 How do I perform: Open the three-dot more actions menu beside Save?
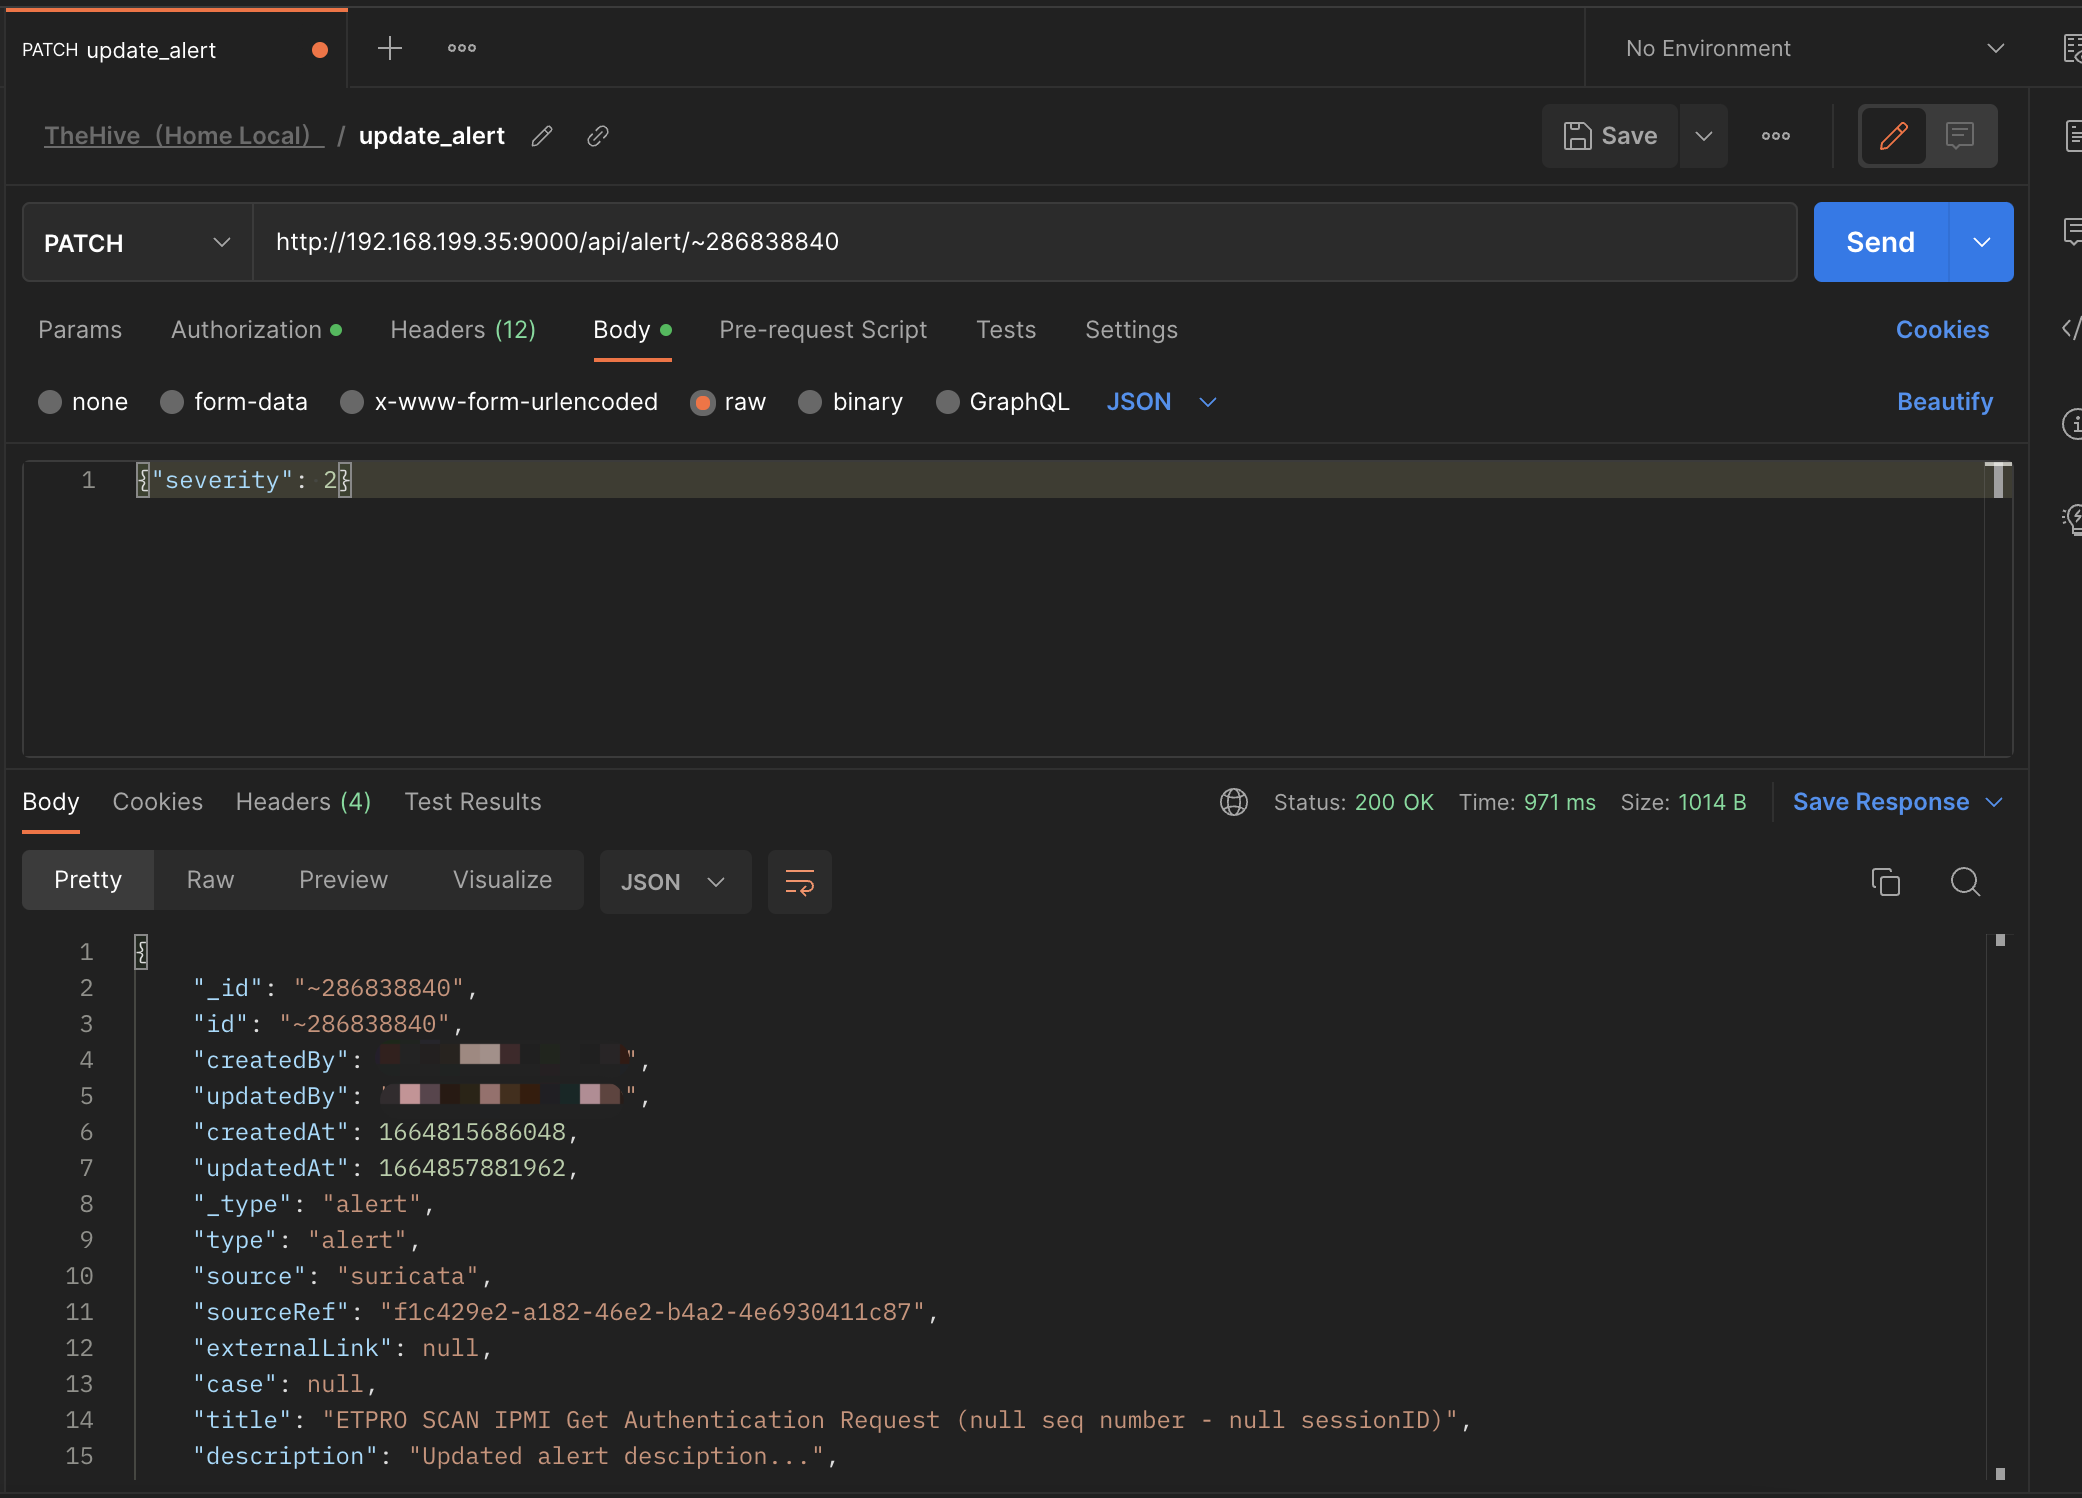pos(1776,136)
